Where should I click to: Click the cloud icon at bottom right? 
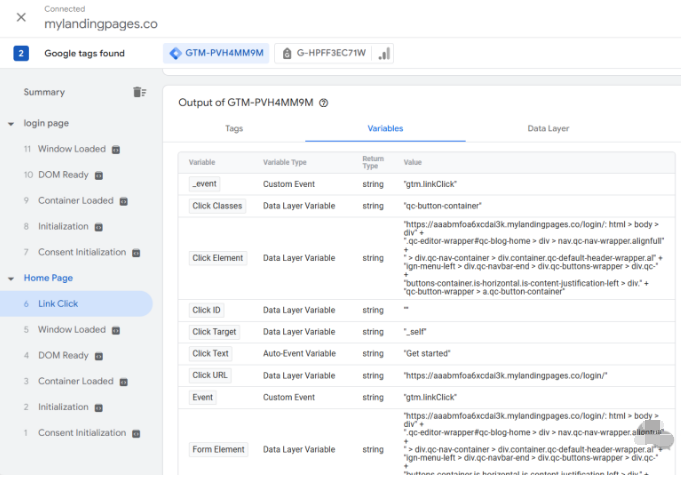(x=653, y=435)
